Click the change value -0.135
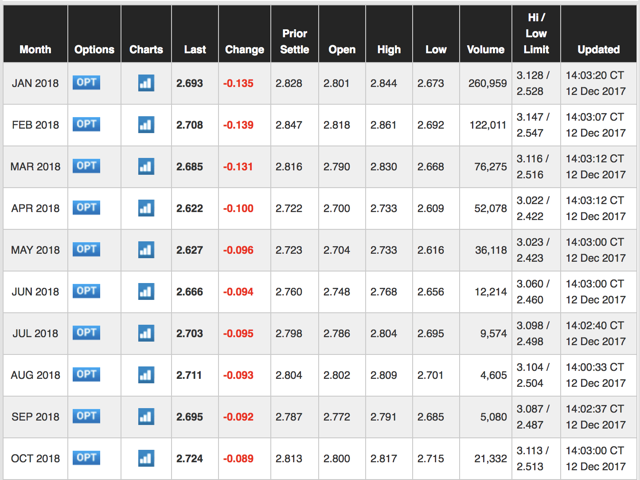 click(238, 83)
